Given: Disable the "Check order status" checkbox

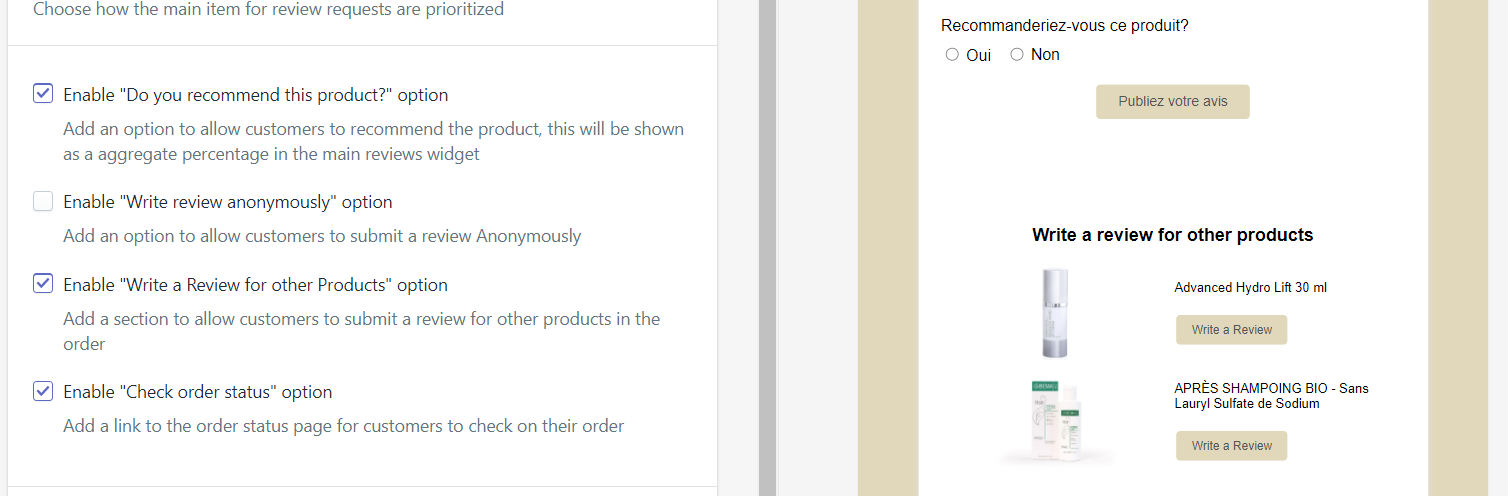Looking at the screenshot, I should point(43,391).
